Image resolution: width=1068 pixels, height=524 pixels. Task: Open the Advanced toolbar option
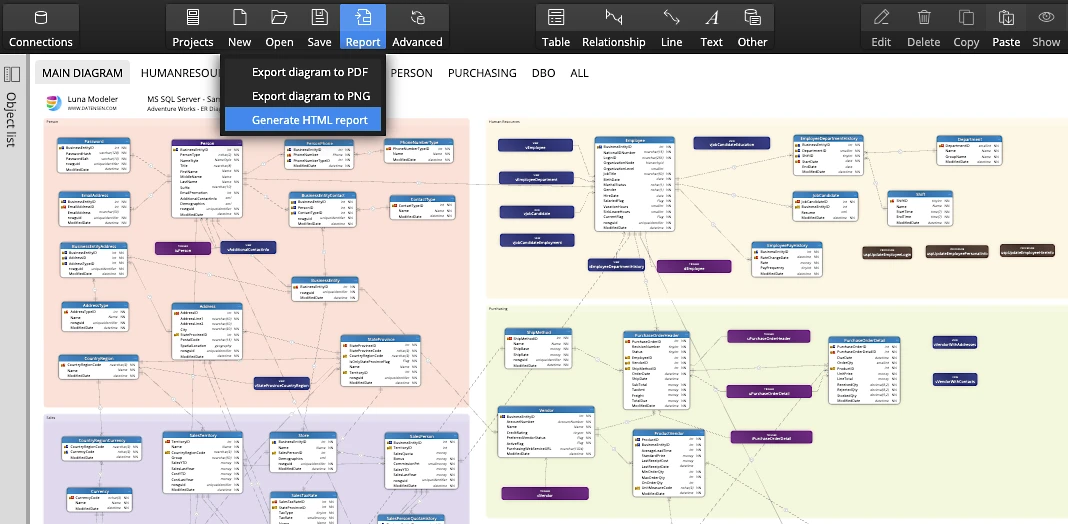418,27
